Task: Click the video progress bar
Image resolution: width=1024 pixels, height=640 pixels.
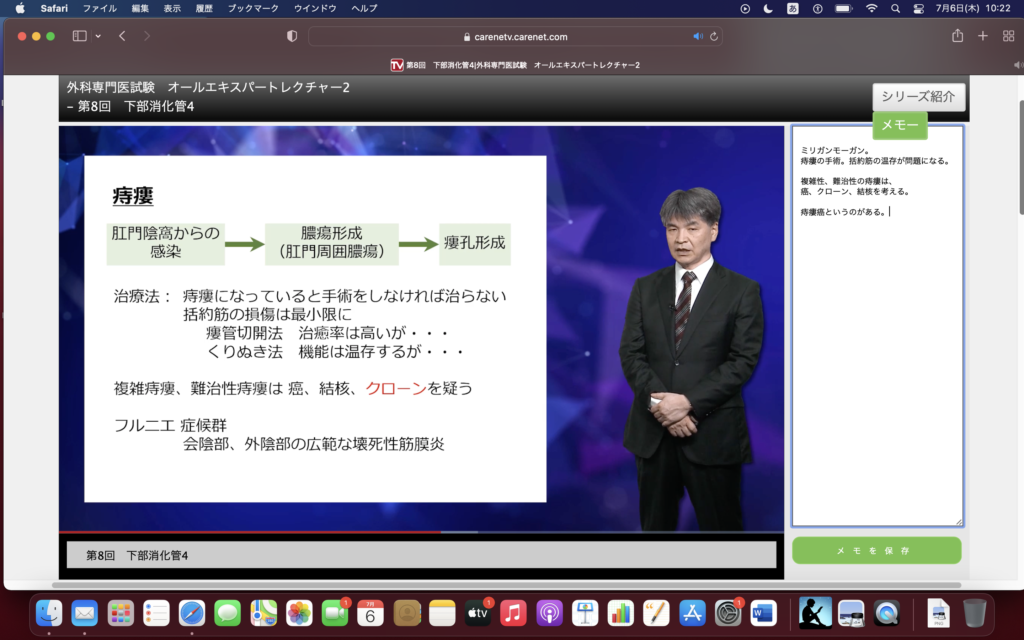Action: [420, 532]
